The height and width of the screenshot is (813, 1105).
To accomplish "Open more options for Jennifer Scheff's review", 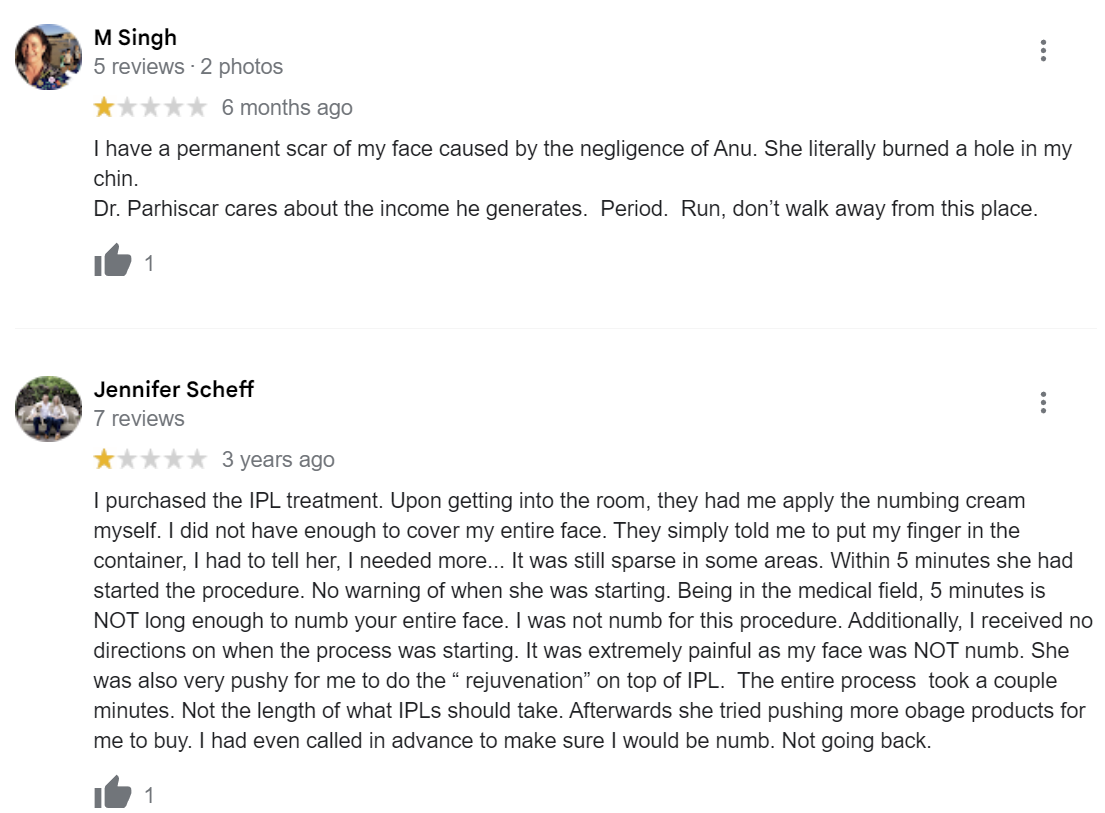I will [1043, 403].
